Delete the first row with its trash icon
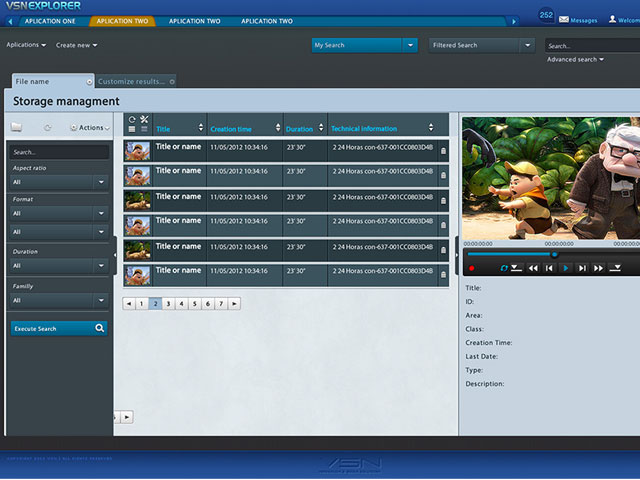This screenshot has height=480, width=640. [443, 151]
